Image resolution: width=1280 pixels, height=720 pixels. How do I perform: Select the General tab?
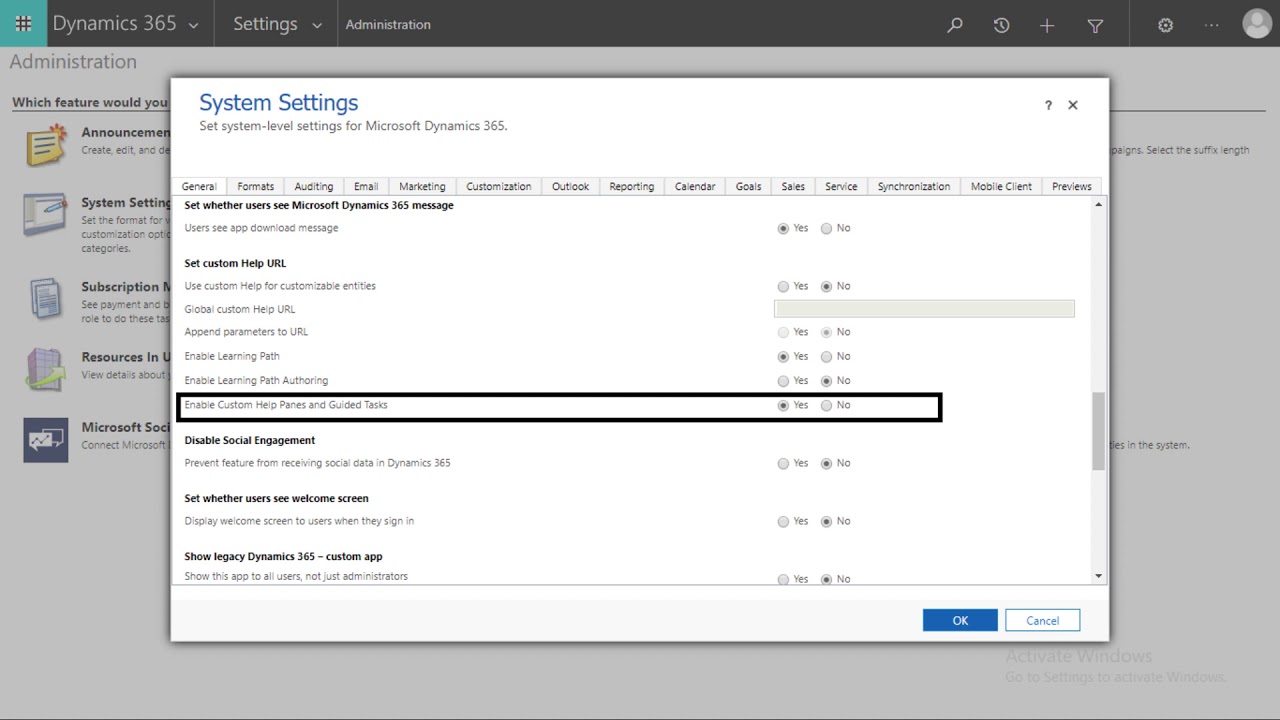199,186
